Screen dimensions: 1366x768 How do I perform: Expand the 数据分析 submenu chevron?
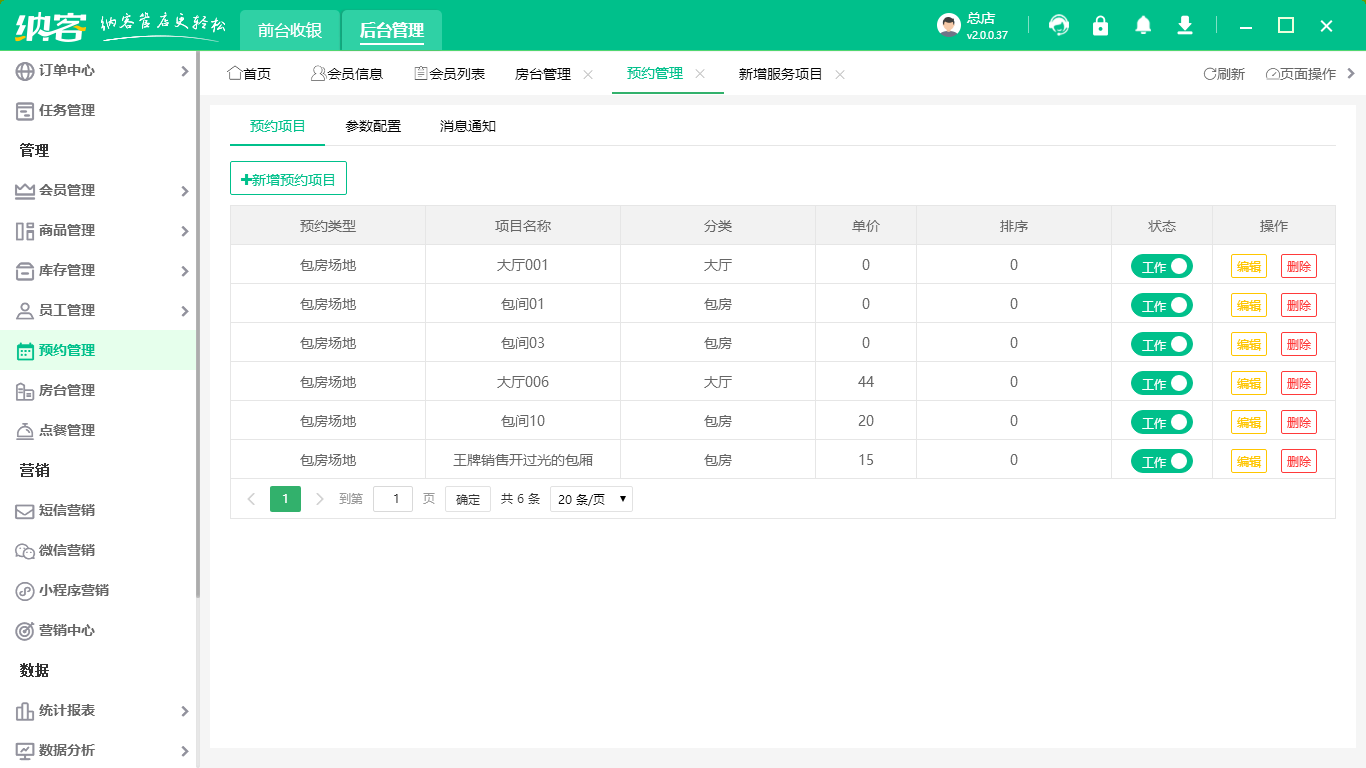click(x=184, y=751)
